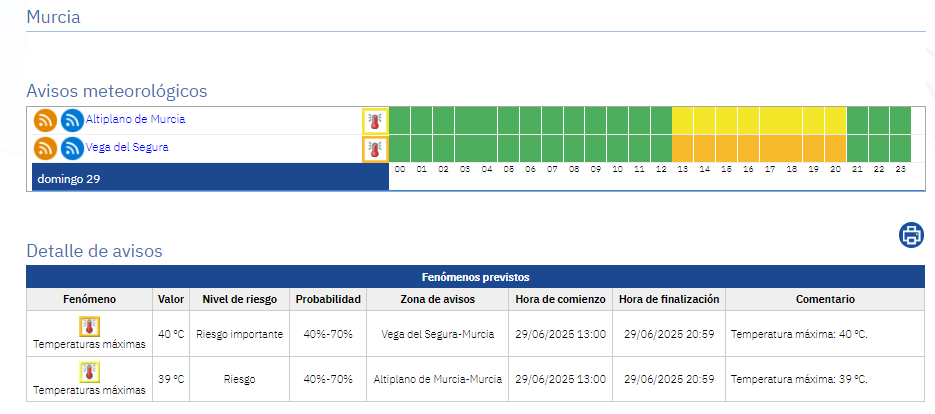Click the domingo 29 date label
The width and height of the screenshot is (935, 414).
(69, 179)
